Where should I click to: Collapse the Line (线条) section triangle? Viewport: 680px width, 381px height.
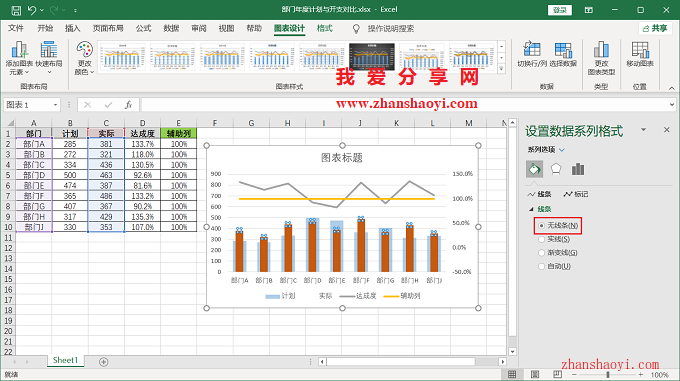pyautogui.click(x=531, y=209)
